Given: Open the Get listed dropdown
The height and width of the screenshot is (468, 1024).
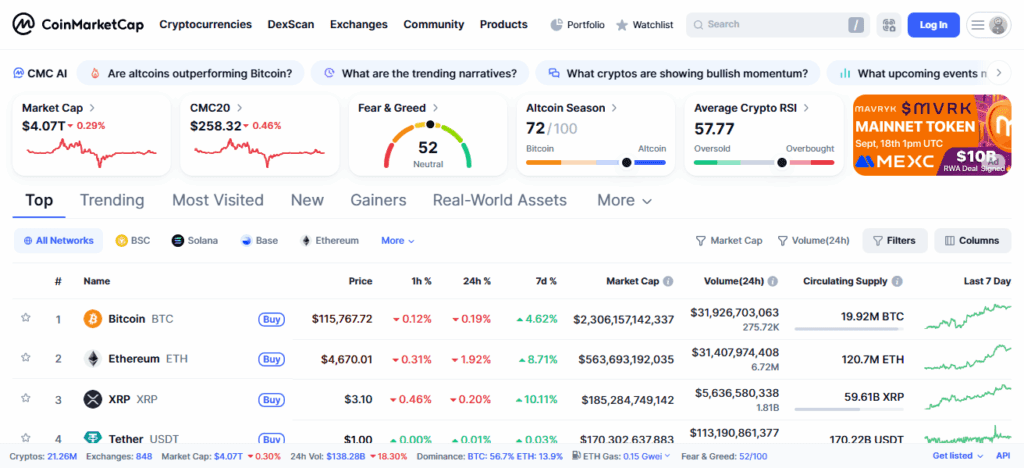Looking at the screenshot, I should [958, 456].
